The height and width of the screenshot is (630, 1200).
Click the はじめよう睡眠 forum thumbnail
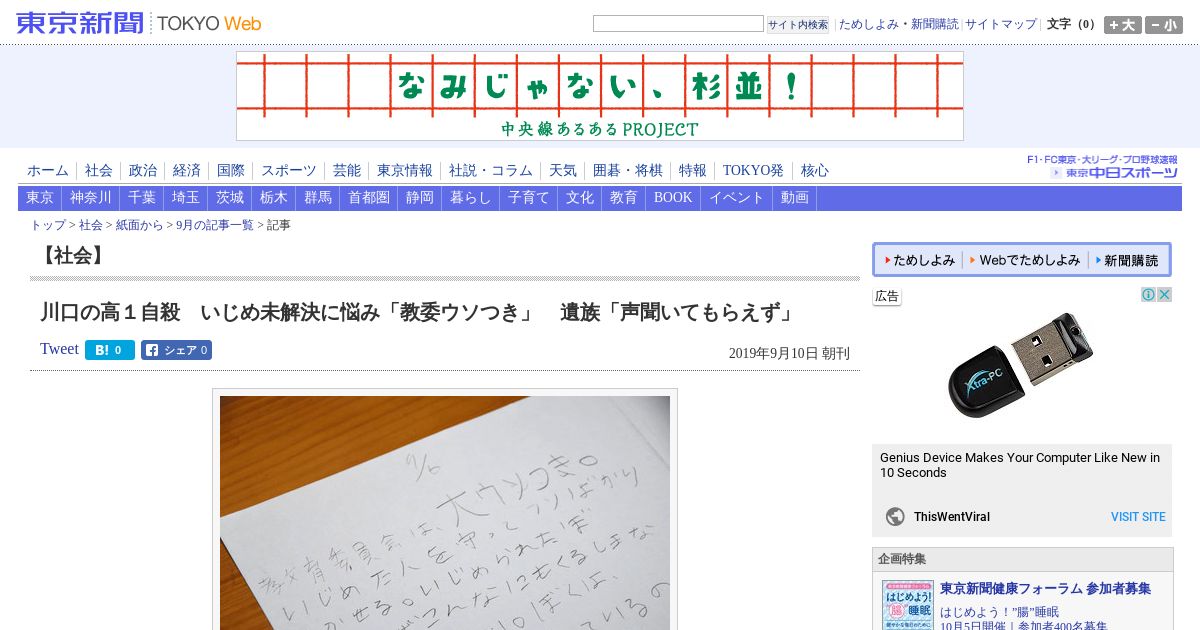(908, 606)
